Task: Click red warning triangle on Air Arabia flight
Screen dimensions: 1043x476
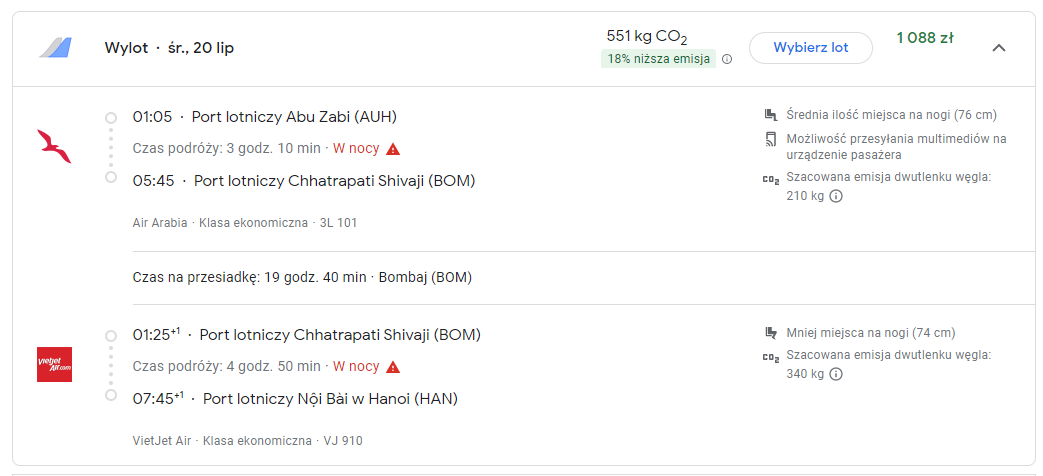Action: coord(393,149)
